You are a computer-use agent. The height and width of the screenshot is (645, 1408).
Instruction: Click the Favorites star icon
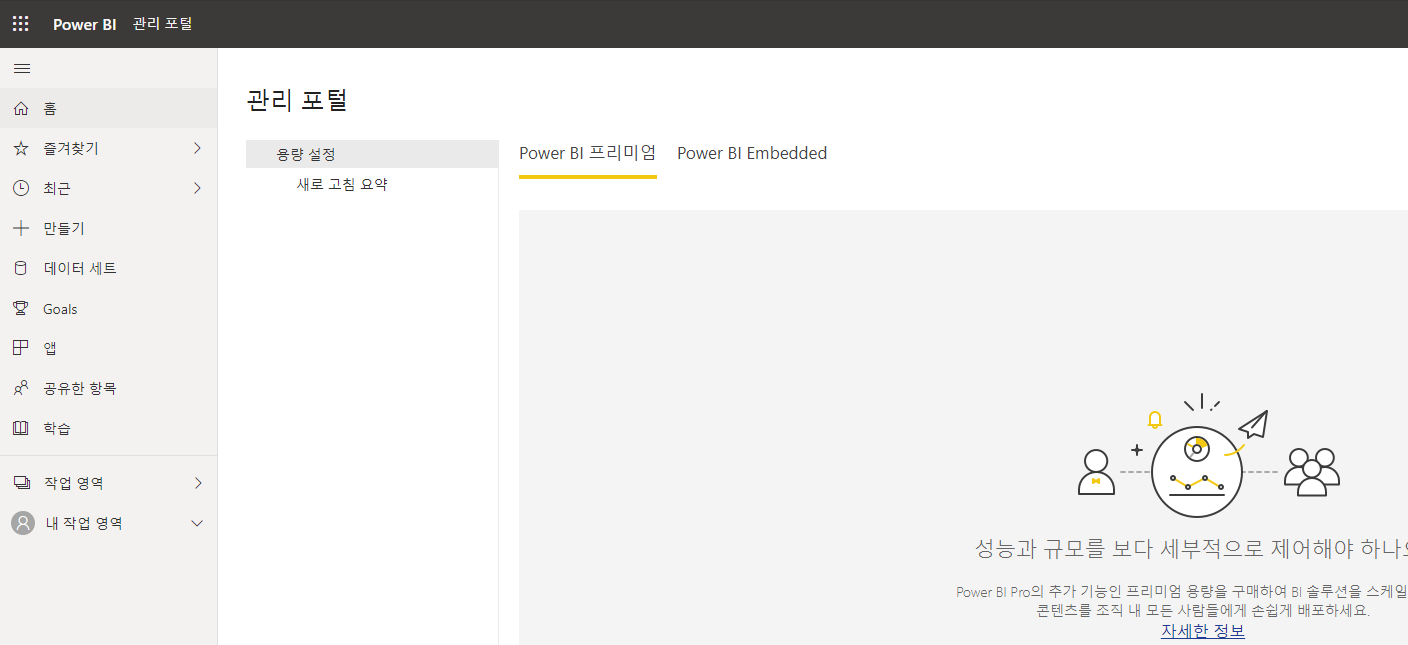(x=21, y=148)
